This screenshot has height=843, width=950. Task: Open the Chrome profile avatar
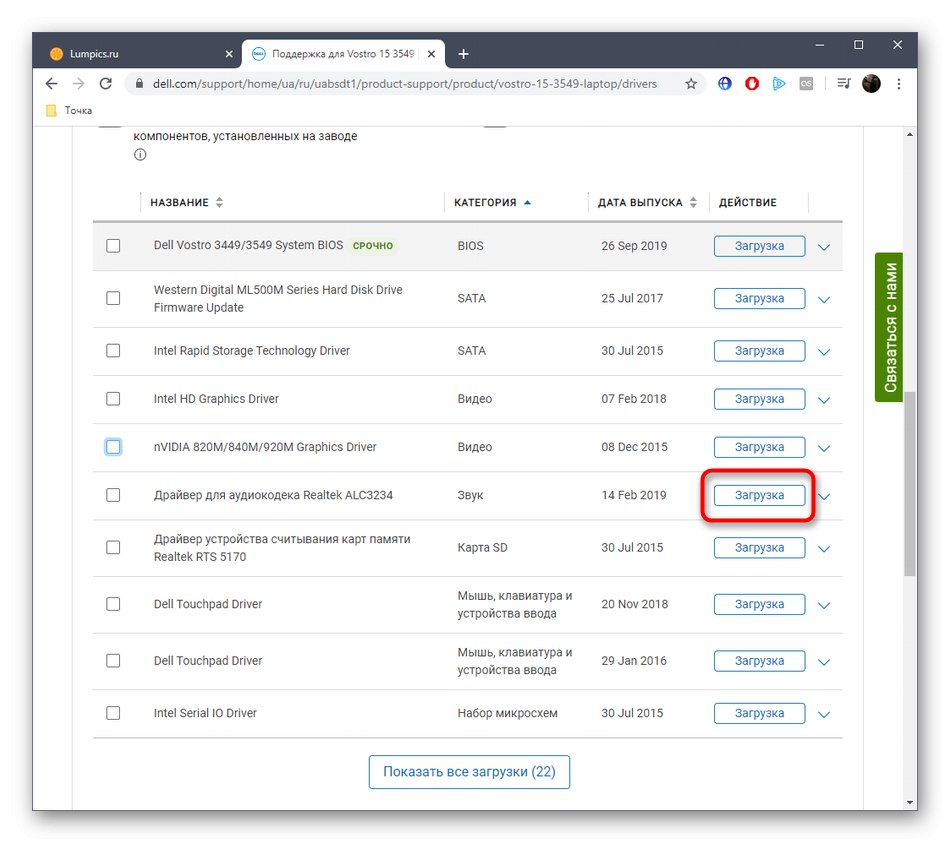point(871,84)
